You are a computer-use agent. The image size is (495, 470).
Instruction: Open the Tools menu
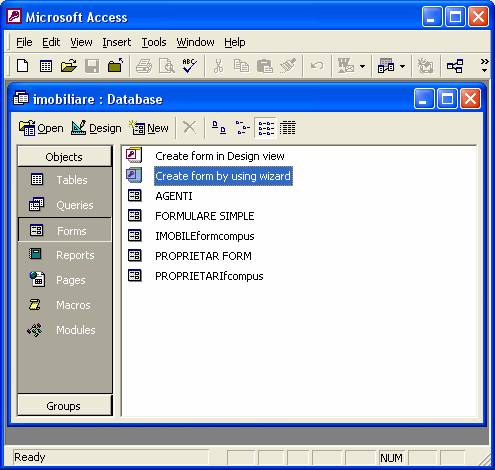154,42
